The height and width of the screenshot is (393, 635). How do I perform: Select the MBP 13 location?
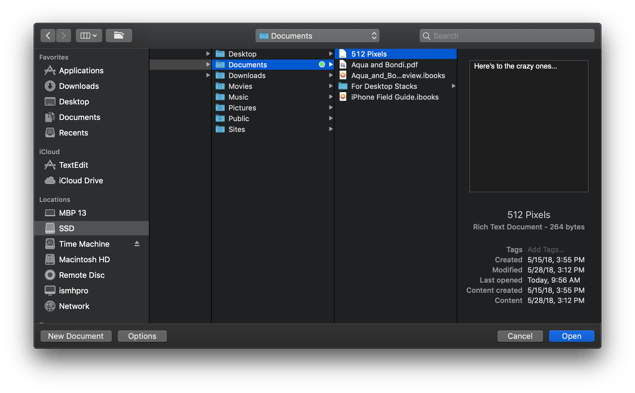tap(92, 213)
